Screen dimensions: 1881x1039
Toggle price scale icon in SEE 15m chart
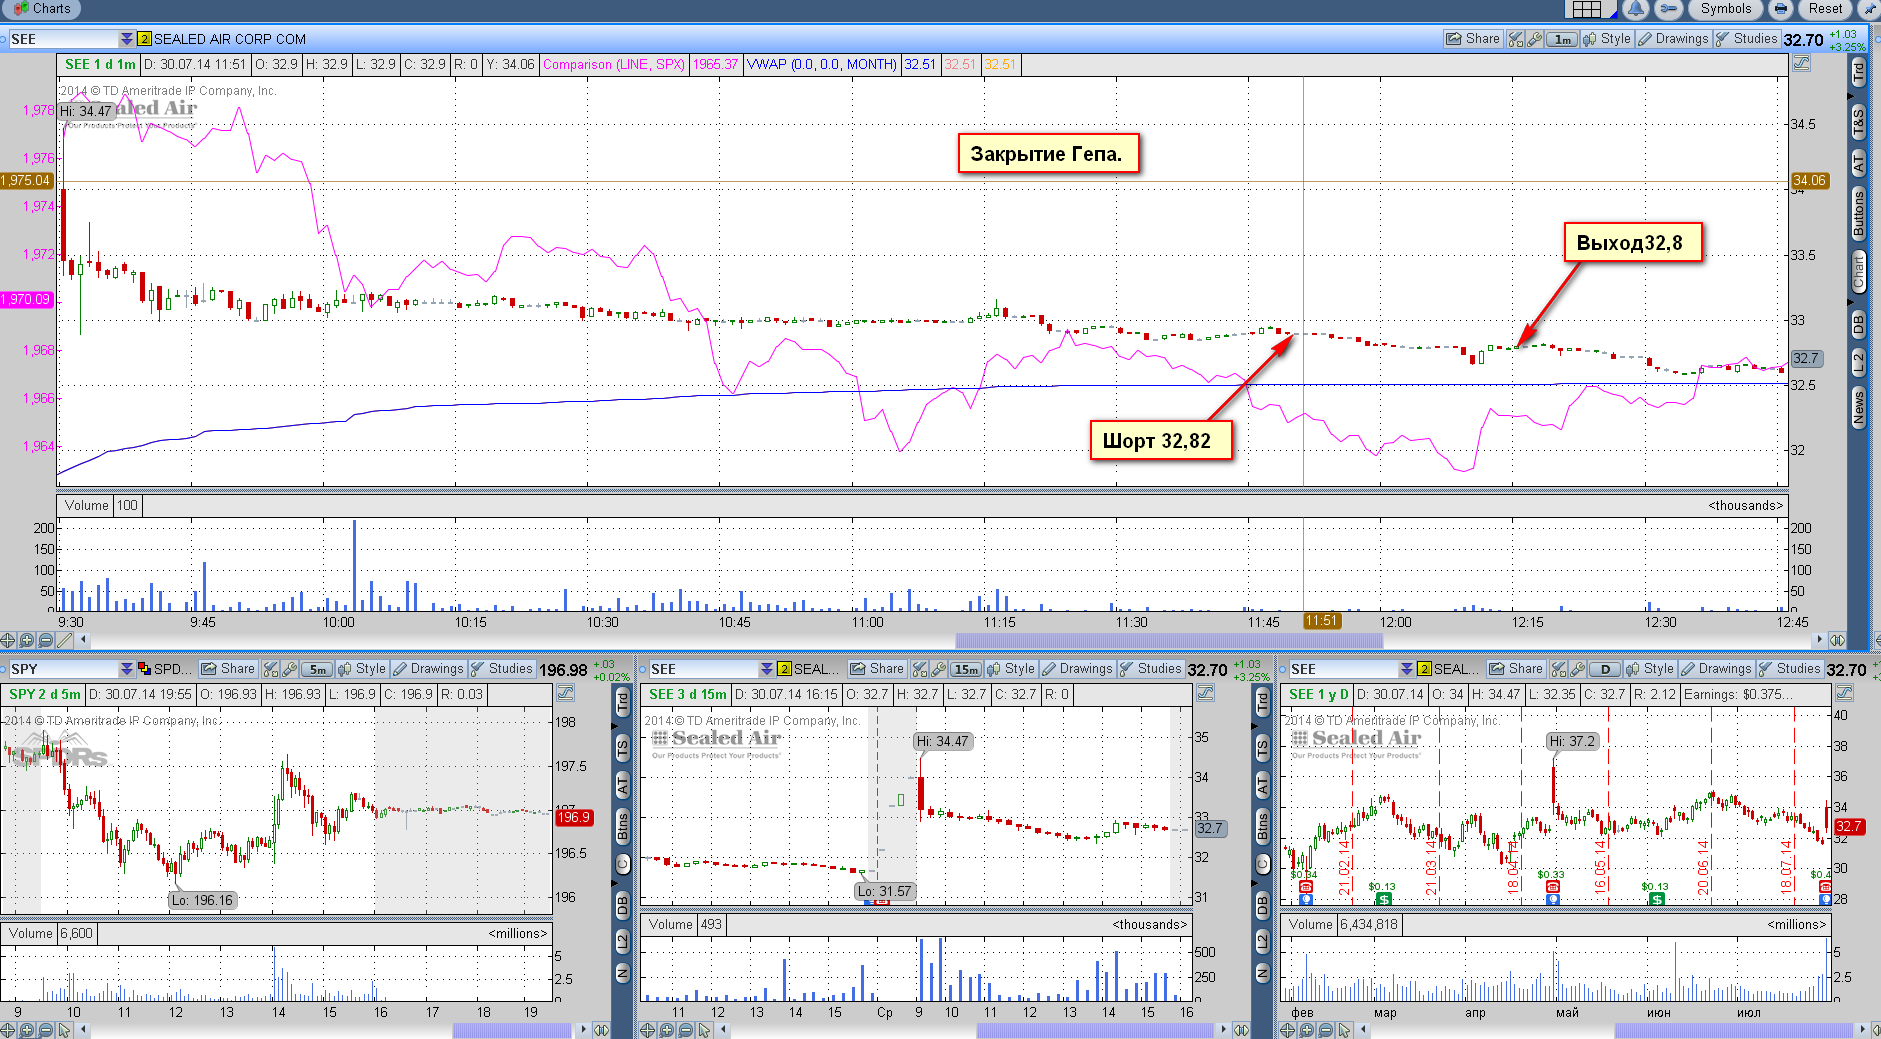click(x=1205, y=694)
